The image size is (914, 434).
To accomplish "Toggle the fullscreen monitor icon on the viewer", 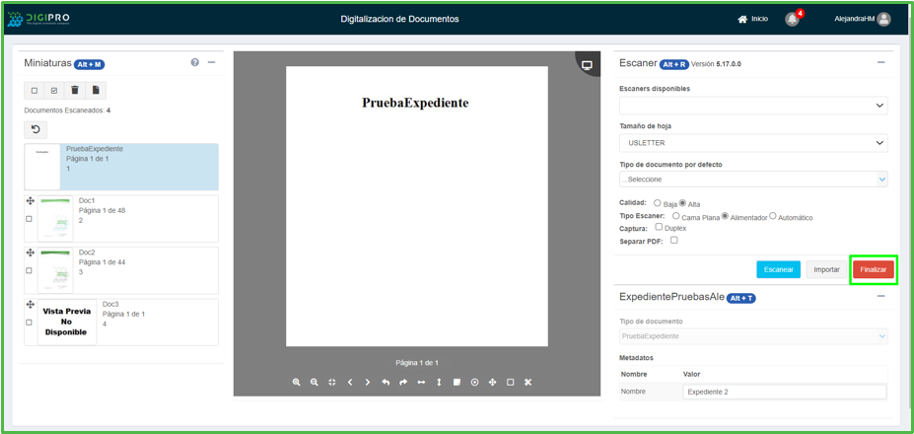I will coord(587,65).
